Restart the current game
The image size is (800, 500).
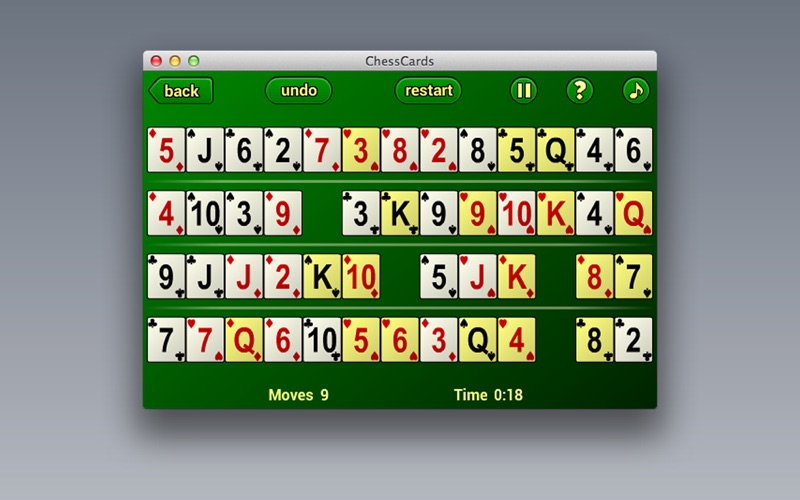pyautogui.click(x=428, y=90)
